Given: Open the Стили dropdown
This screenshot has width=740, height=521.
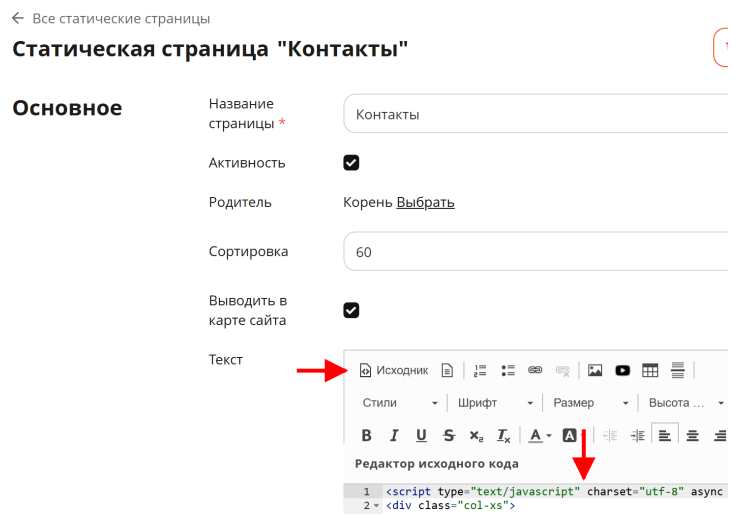Looking at the screenshot, I should click(x=400, y=403).
